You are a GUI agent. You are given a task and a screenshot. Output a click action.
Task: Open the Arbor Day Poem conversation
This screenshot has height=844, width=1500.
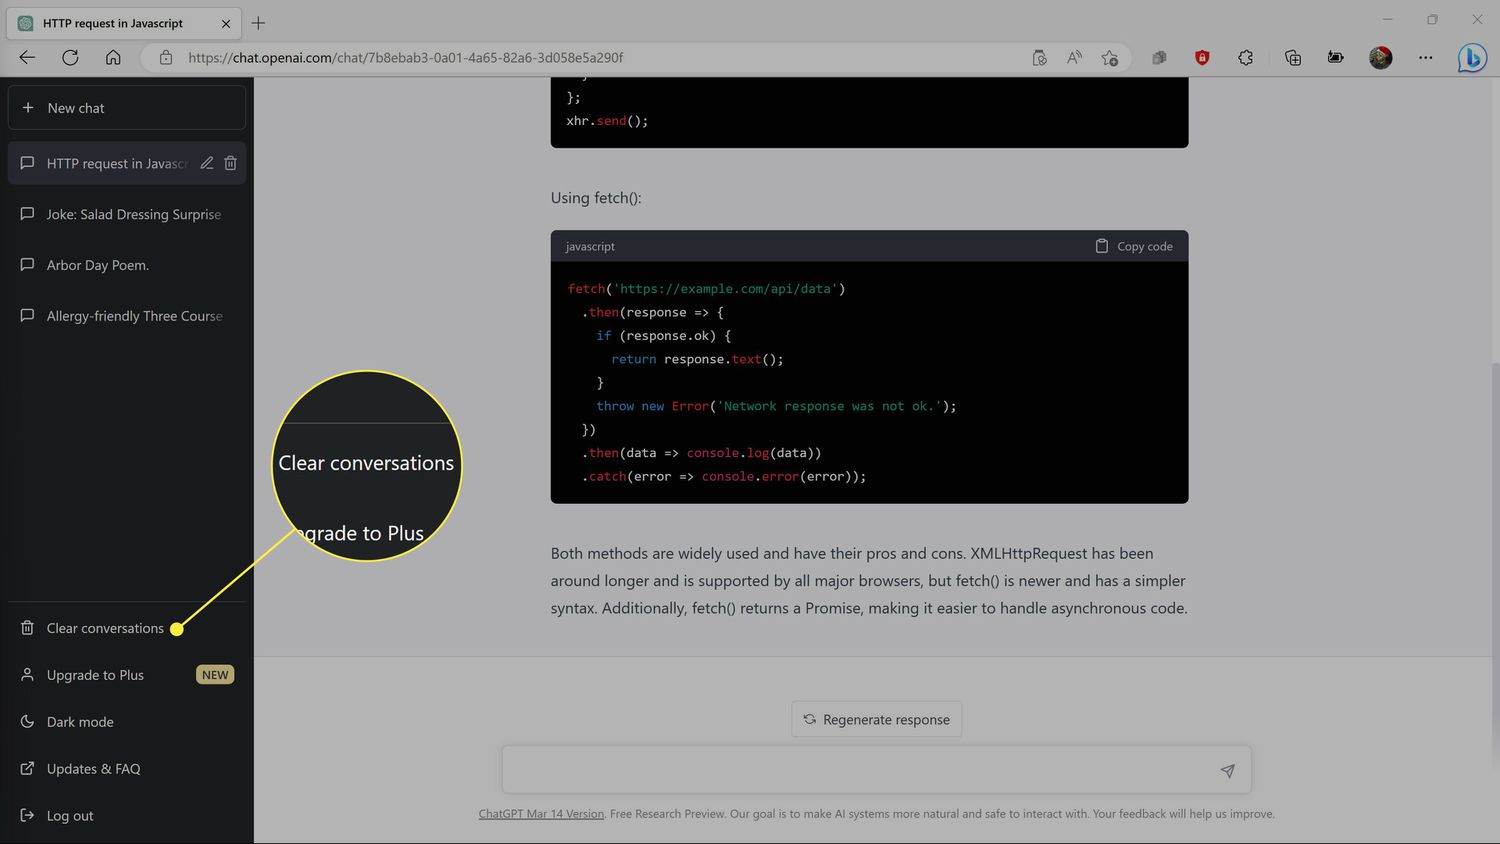(97, 265)
